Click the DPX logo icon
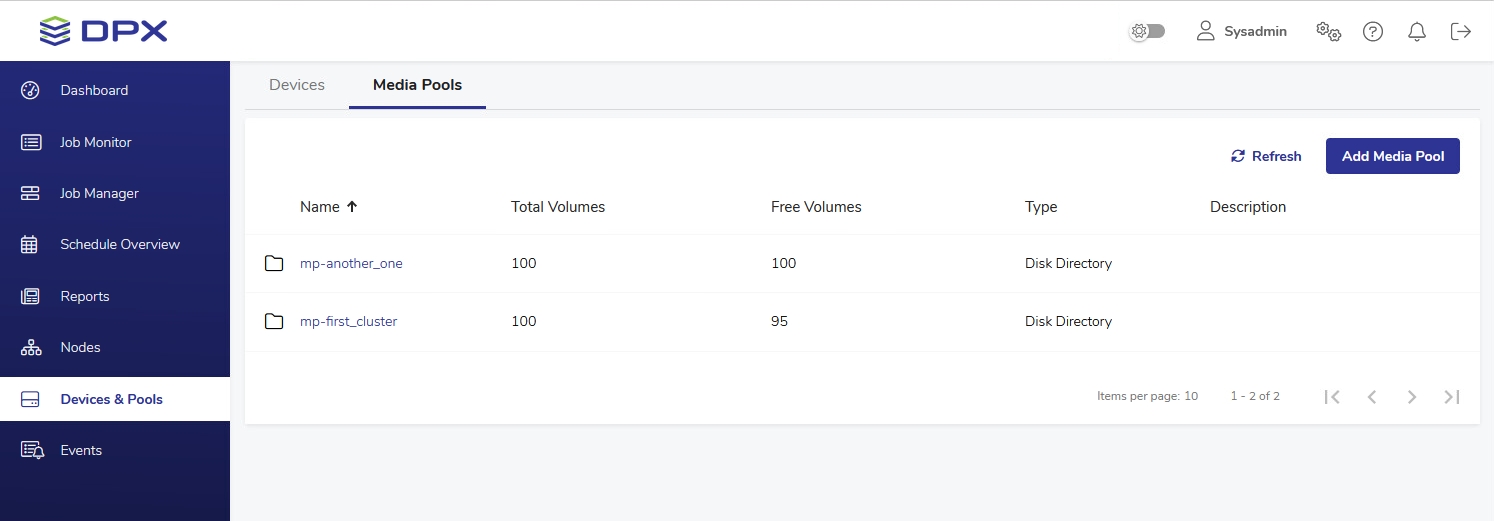Image resolution: width=1494 pixels, height=521 pixels. click(55, 31)
